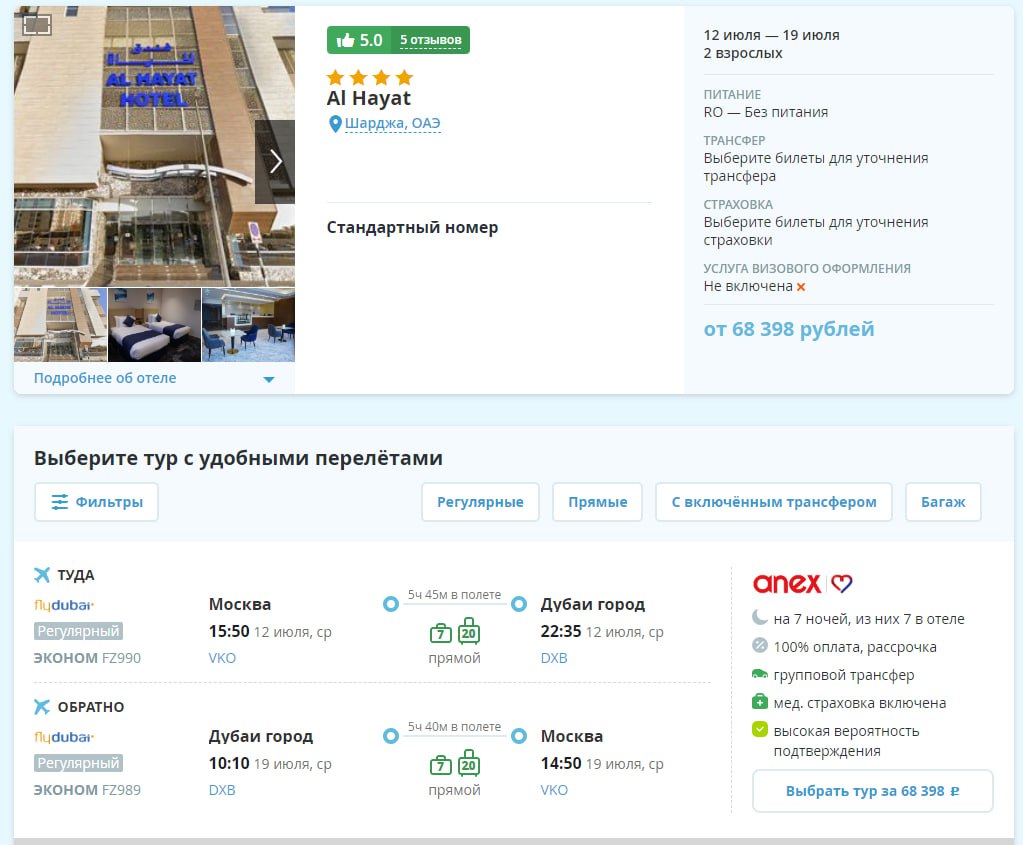This screenshot has height=845, width=1023.
Task: Click the red cross by visa service
Action: pos(801,287)
